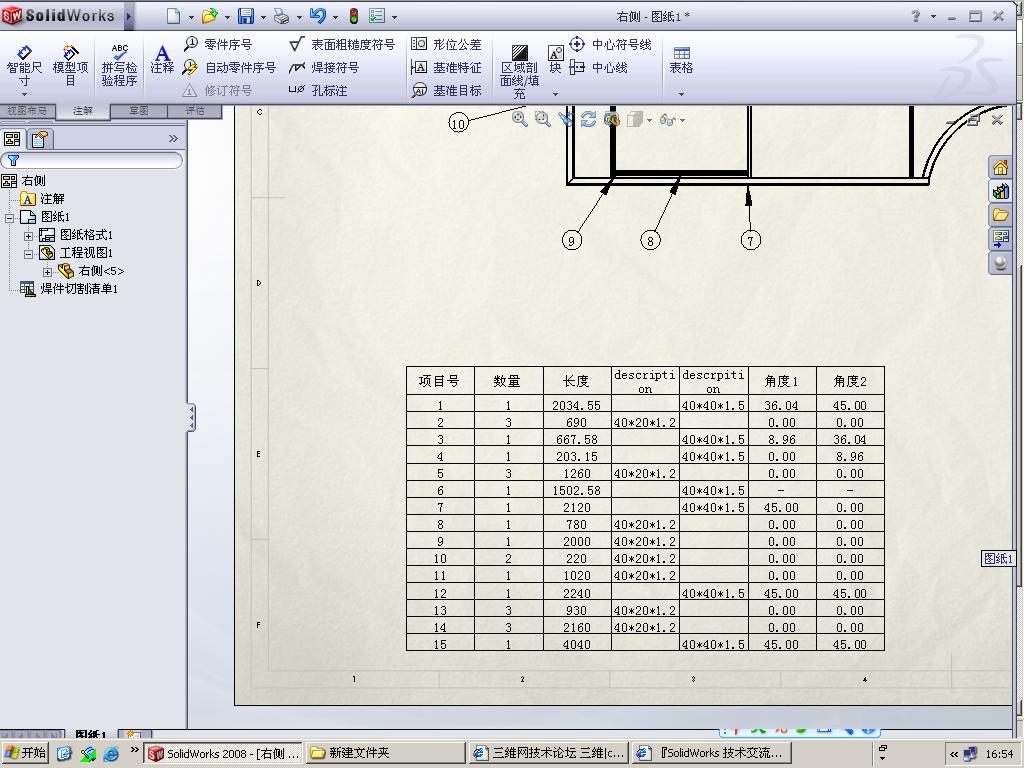This screenshot has width=1024, height=768.
Task: Open the Design Library books icon
Action: click(1000, 191)
